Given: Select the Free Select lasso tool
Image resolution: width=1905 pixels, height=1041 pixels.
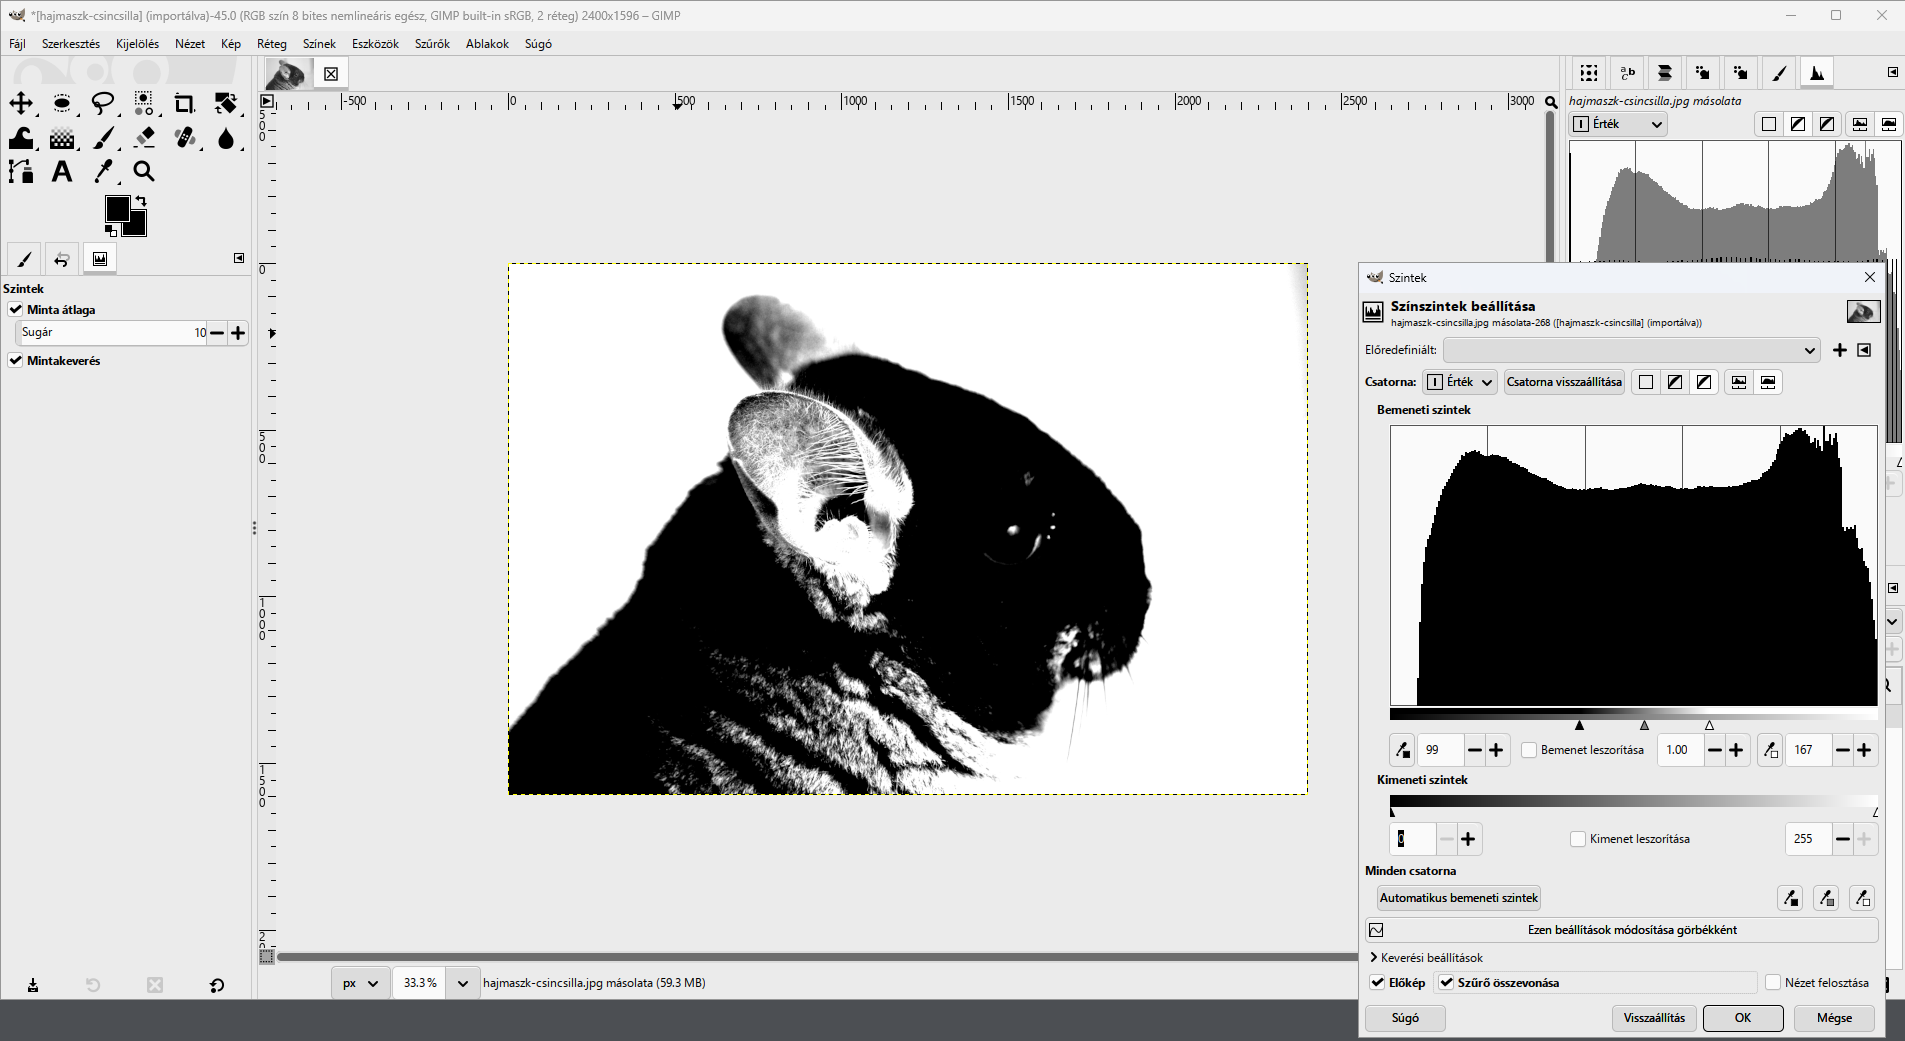Looking at the screenshot, I should [x=103, y=103].
